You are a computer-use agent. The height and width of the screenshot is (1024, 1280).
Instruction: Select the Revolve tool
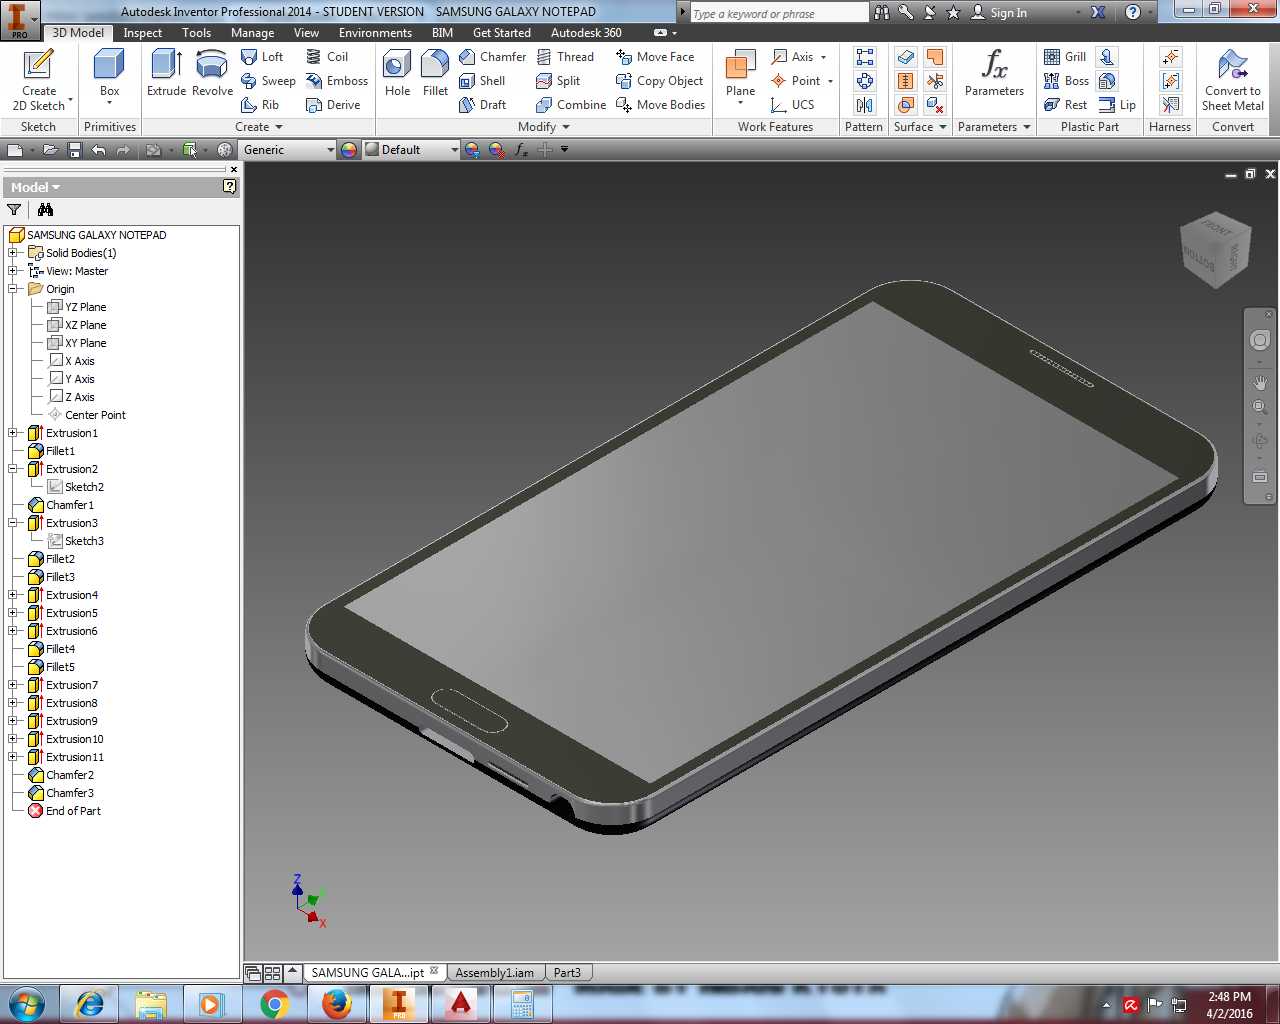click(x=212, y=73)
